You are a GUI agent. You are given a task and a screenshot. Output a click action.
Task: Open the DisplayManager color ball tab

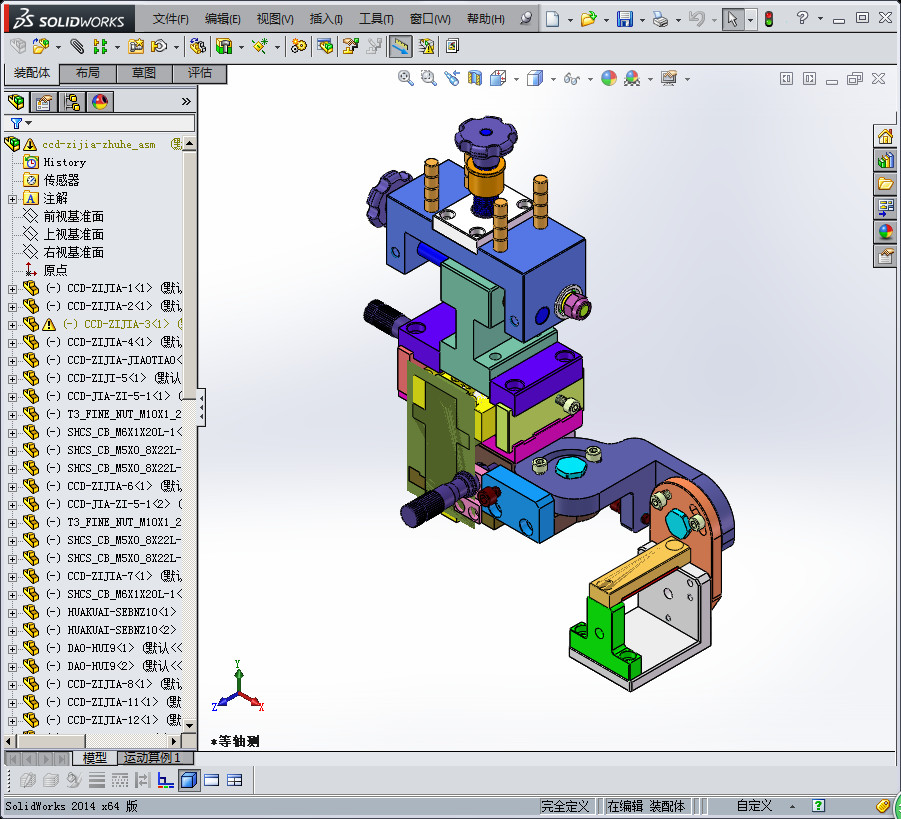click(x=100, y=102)
